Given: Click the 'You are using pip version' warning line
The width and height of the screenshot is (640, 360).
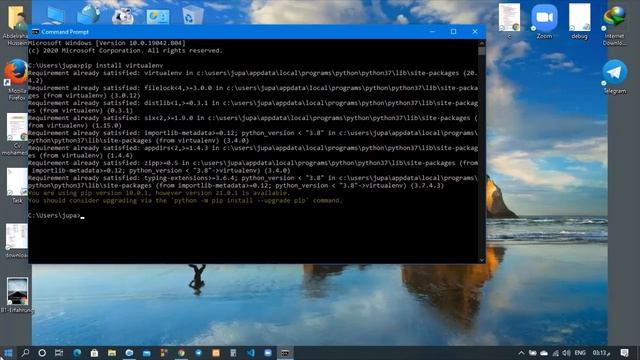Looking at the screenshot, I should (x=158, y=193).
